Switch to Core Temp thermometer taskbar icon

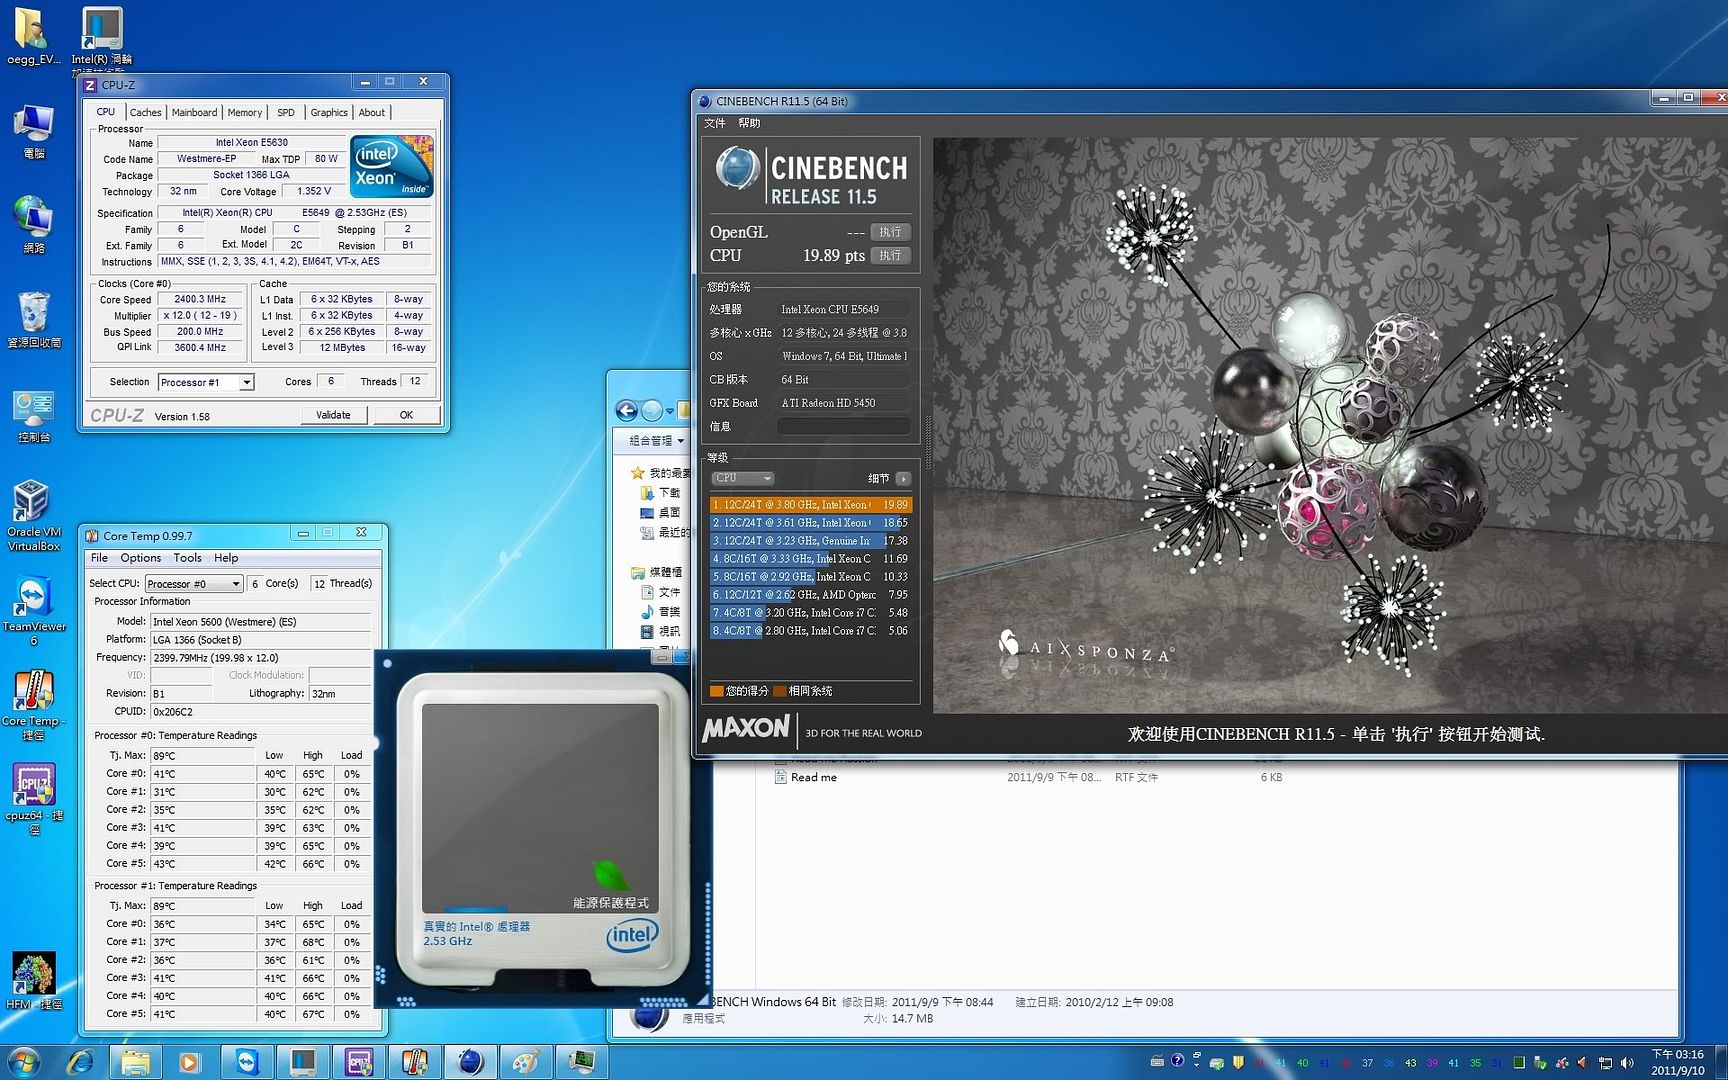[415, 1061]
